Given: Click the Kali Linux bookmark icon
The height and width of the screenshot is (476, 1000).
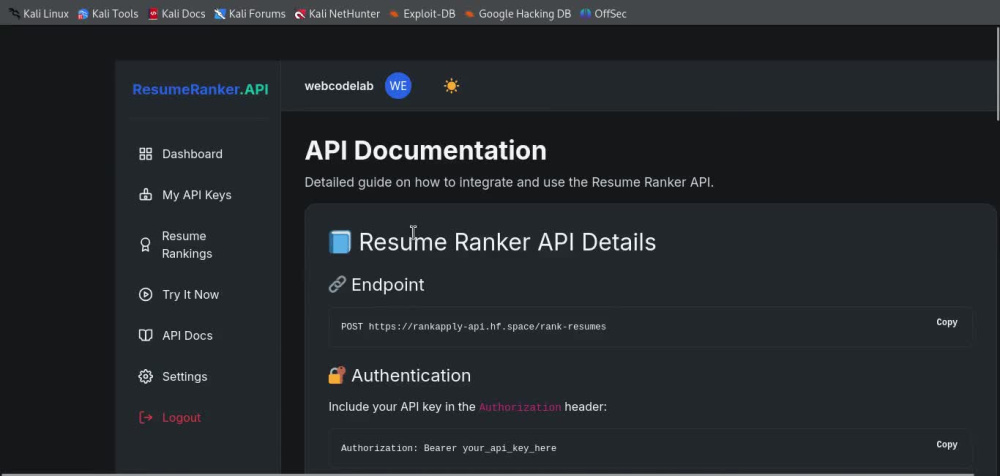Looking at the screenshot, I should (14, 13).
